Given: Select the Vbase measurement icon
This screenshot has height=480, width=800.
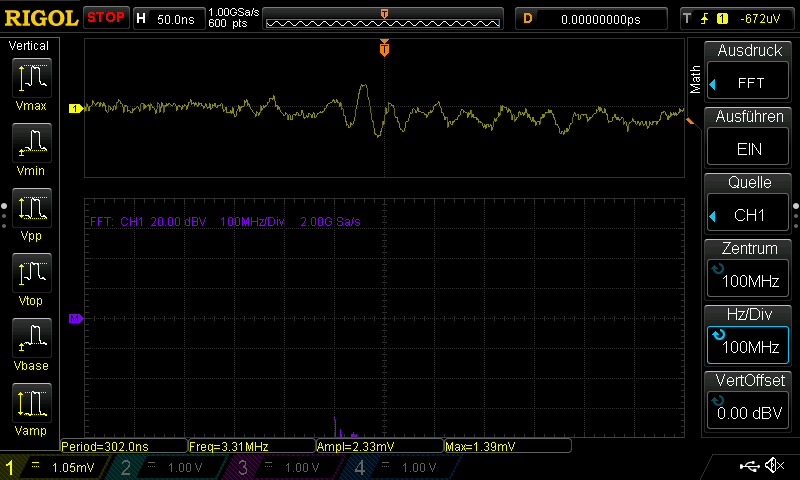Looking at the screenshot, I should point(32,338).
